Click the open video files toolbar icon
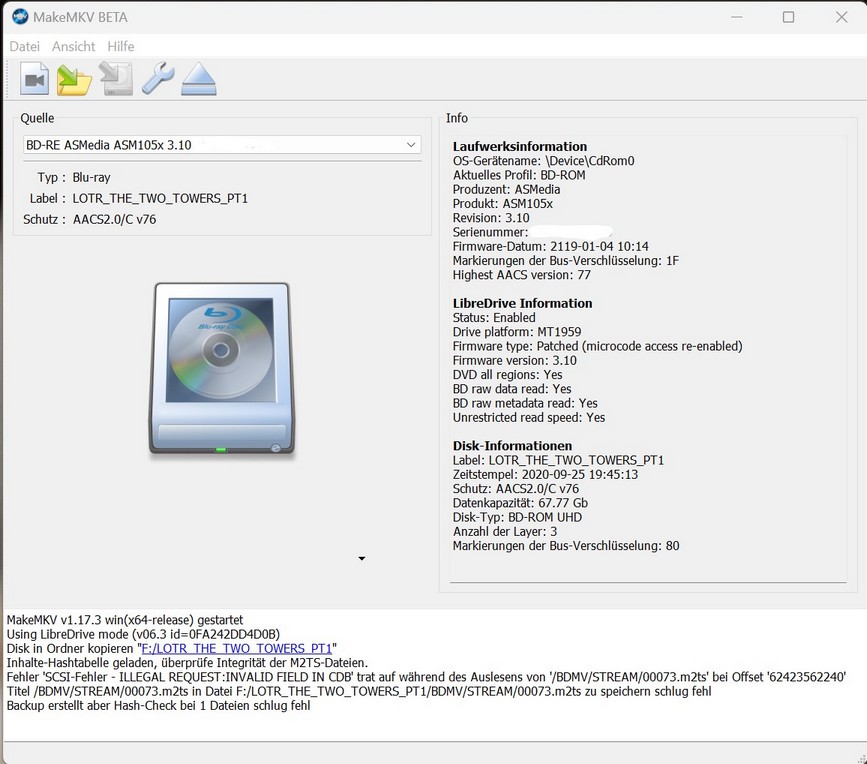The height and width of the screenshot is (764, 867). (x=35, y=78)
